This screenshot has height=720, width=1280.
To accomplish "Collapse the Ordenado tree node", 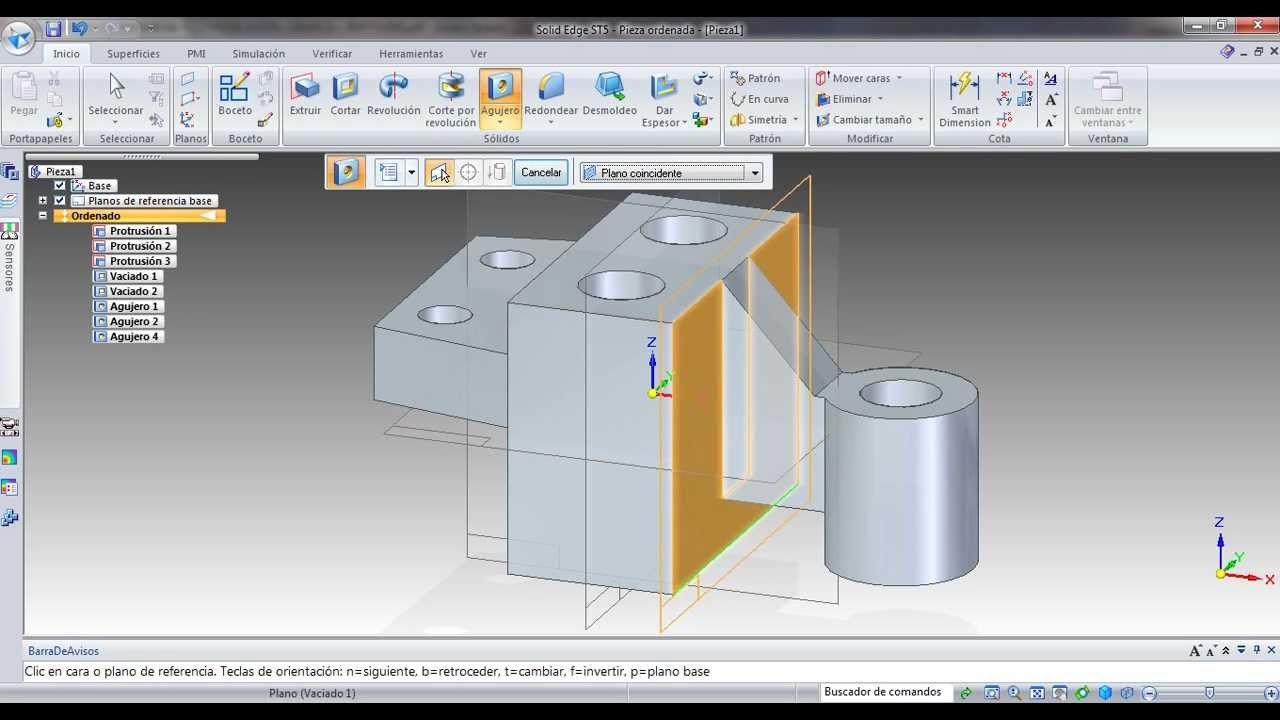I will (x=43, y=216).
